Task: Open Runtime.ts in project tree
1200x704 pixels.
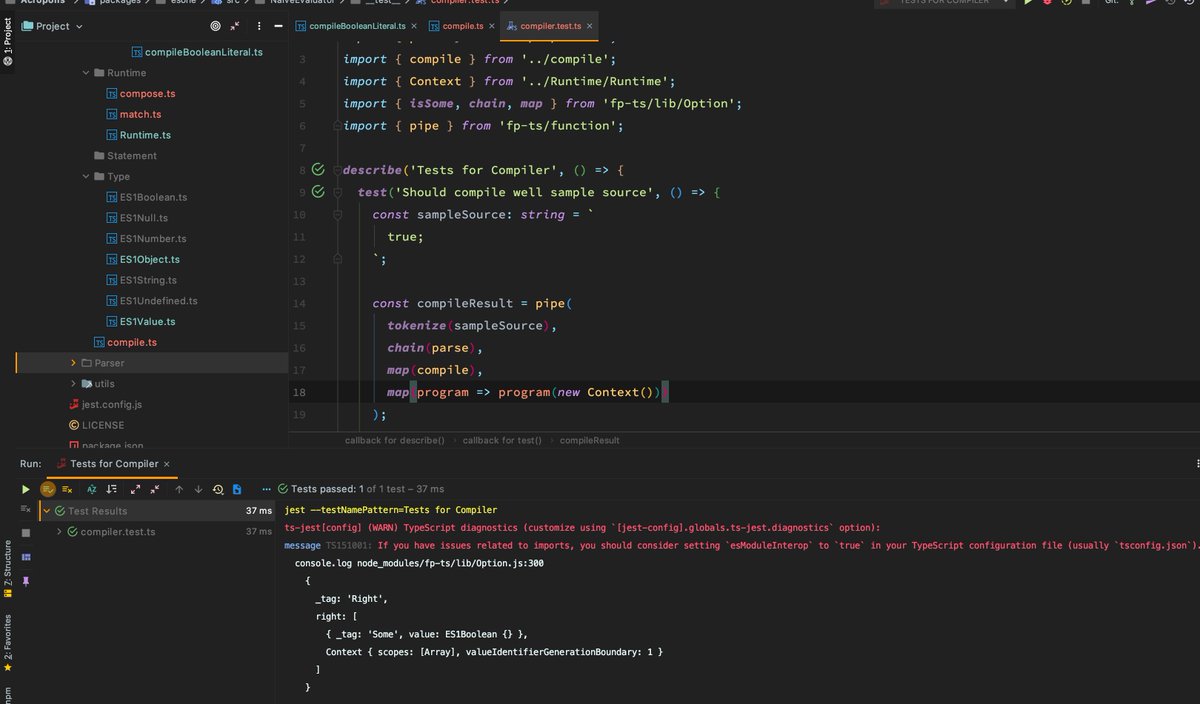Action: tap(138, 135)
